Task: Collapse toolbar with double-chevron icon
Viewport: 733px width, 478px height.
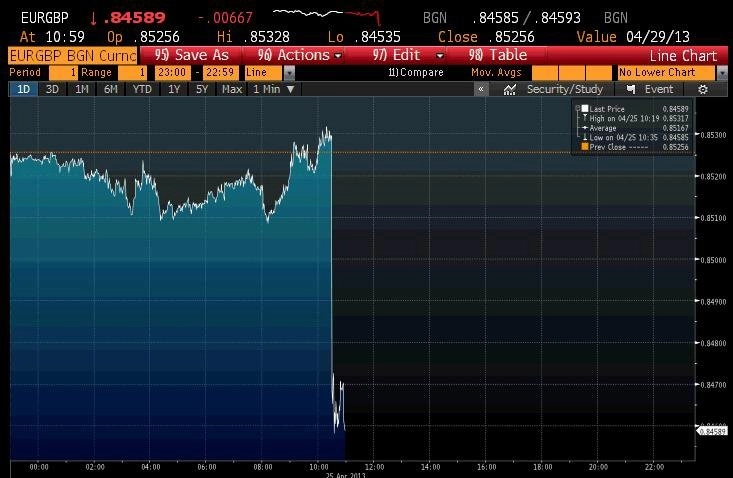Action: point(481,89)
